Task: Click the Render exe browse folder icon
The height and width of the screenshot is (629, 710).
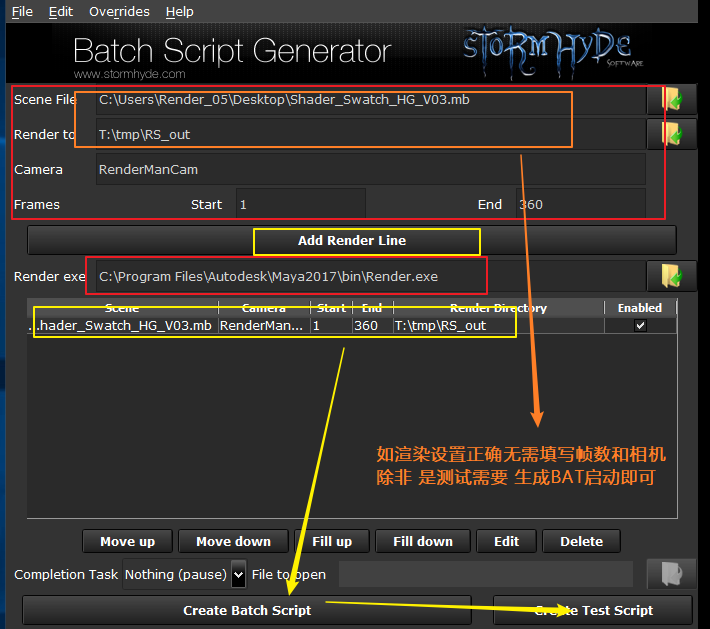Action: pos(671,276)
